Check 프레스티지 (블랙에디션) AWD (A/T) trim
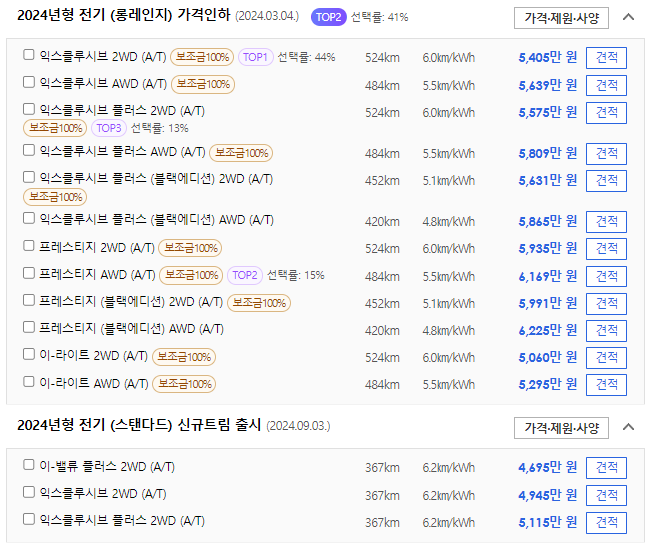Image resolution: width=654 pixels, height=554 pixels. pyautogui.click(x=28, y=327)
